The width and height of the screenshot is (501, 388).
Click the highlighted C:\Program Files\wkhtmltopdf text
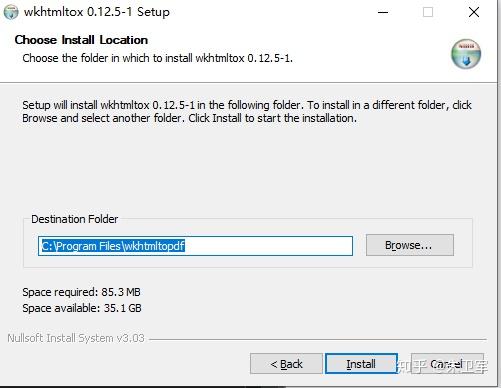[113, 246]
